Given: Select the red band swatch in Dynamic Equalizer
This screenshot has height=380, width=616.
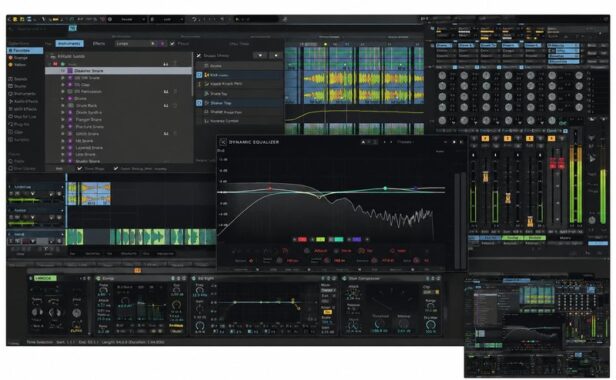Looking at the screenshot, I should pyautogui.click(x=302, y=239).
